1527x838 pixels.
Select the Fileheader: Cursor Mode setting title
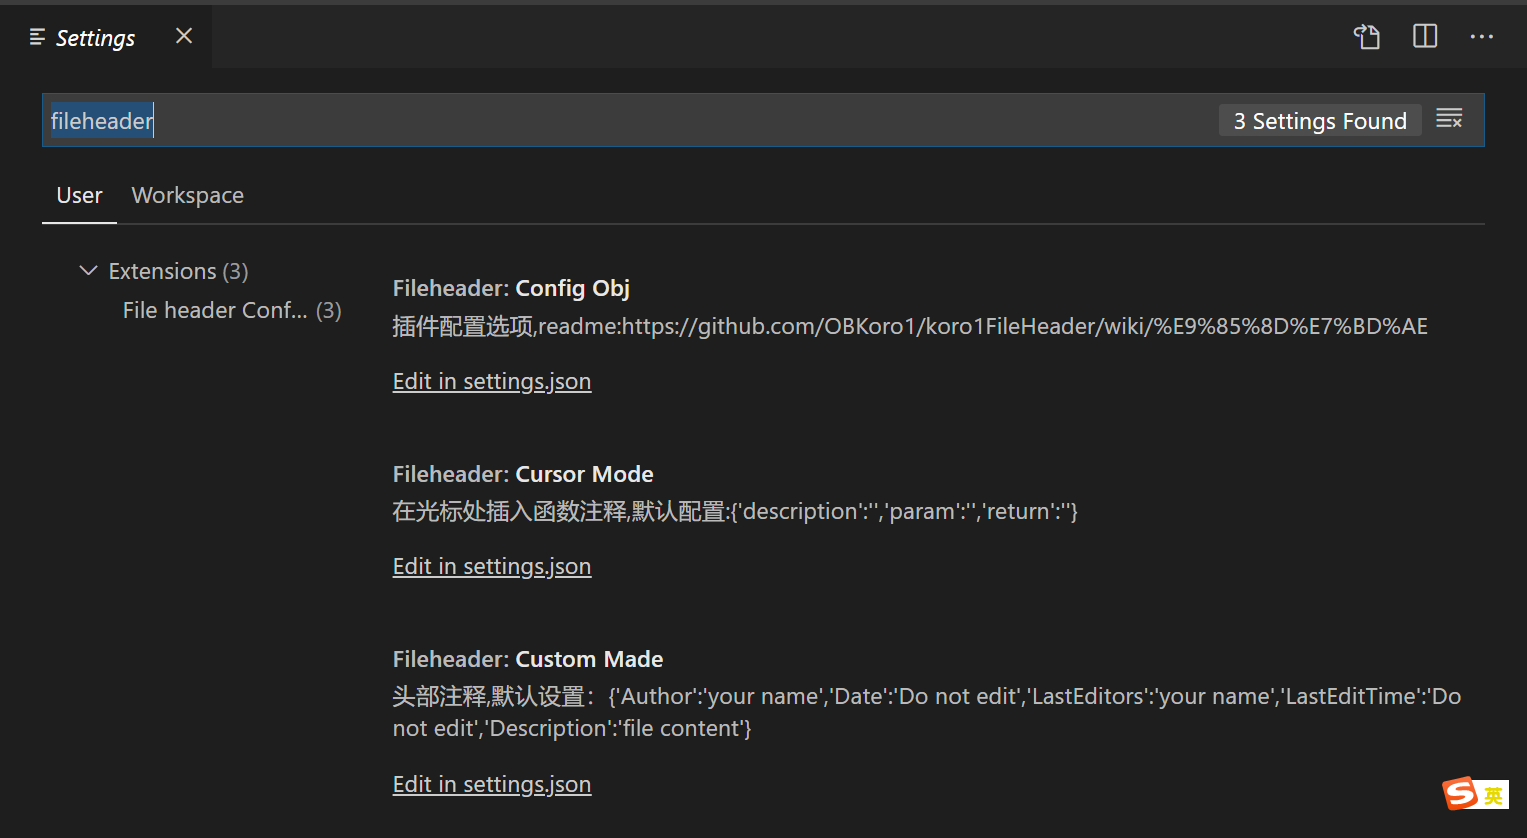523,474
